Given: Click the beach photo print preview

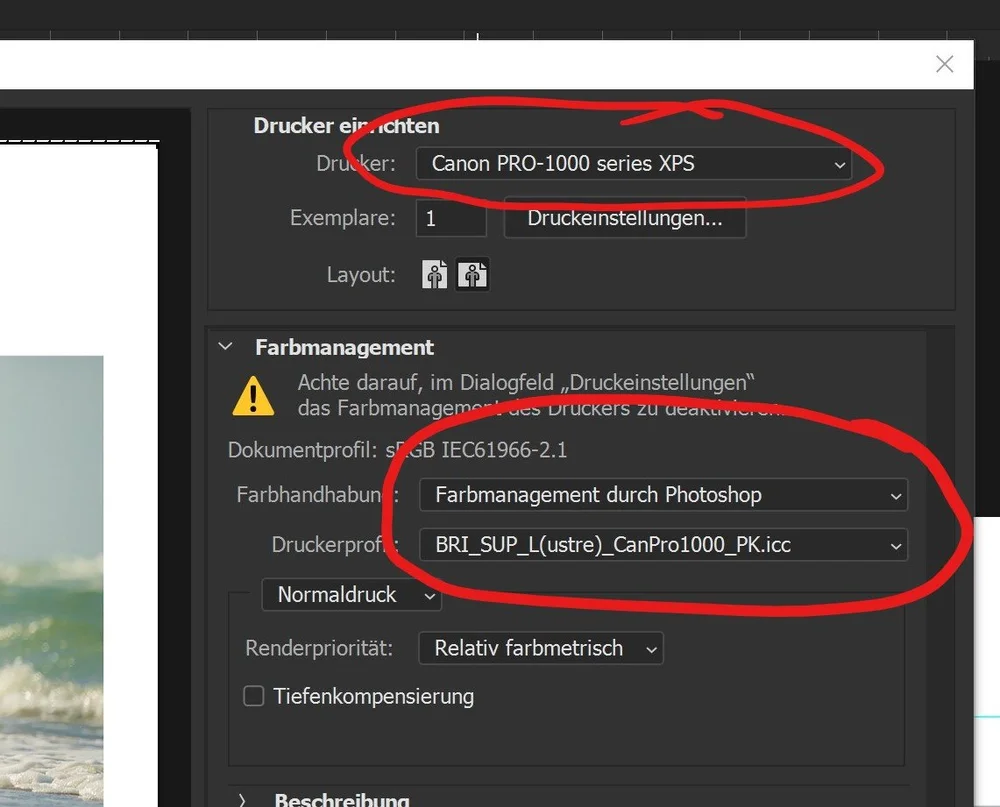Looking at the screenshot, I should point(52,581).
